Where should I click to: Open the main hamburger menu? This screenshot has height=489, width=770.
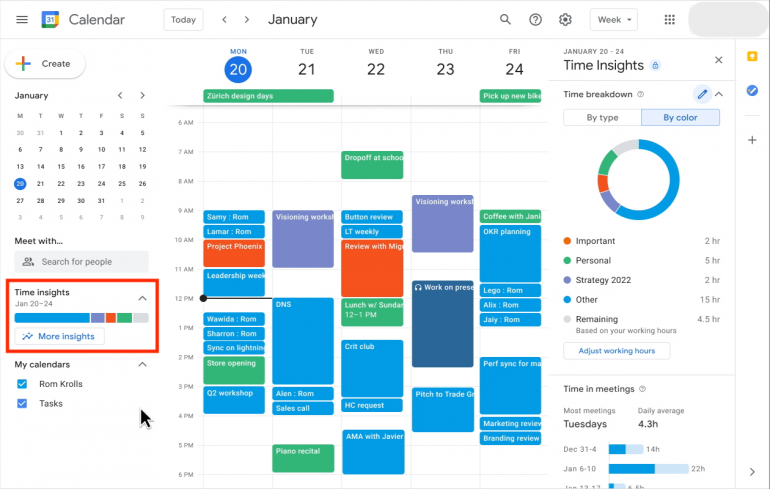click(22, 20)
